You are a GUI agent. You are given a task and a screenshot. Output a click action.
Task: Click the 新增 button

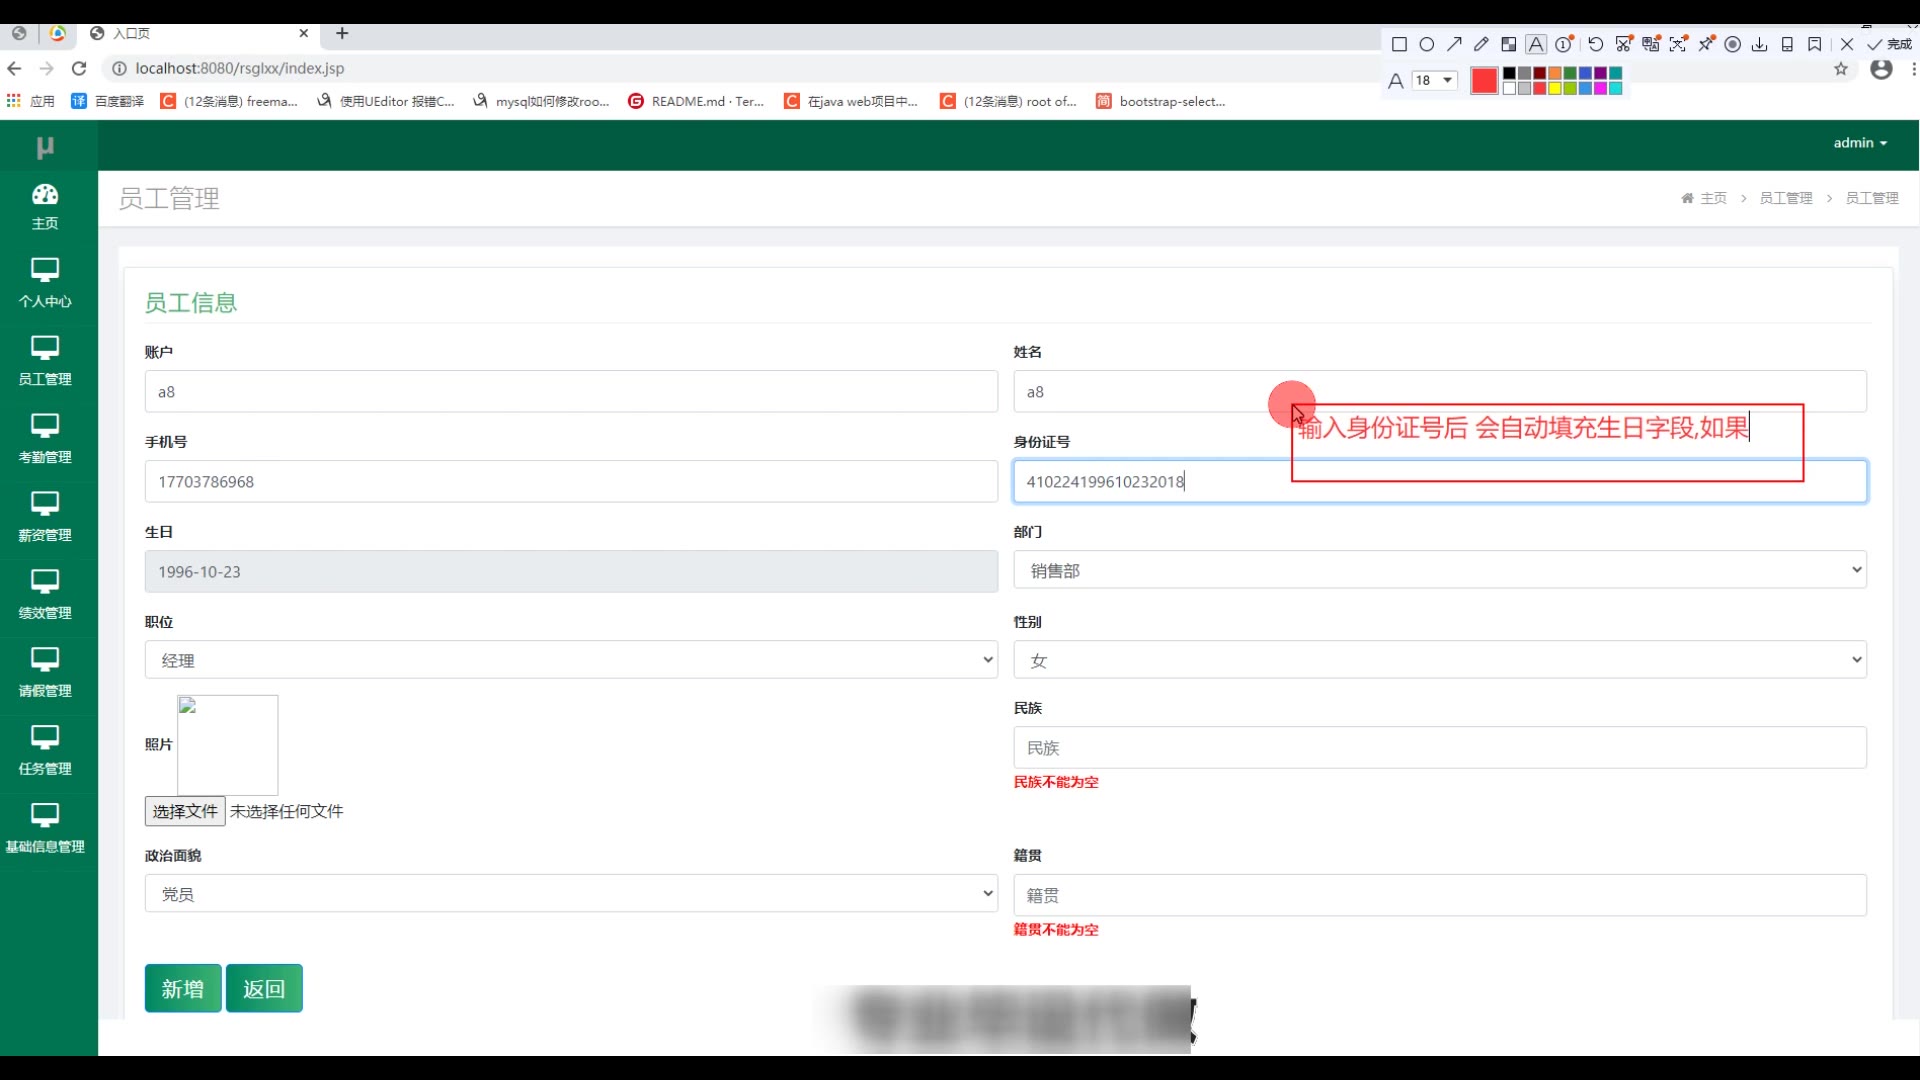[183, 989]
